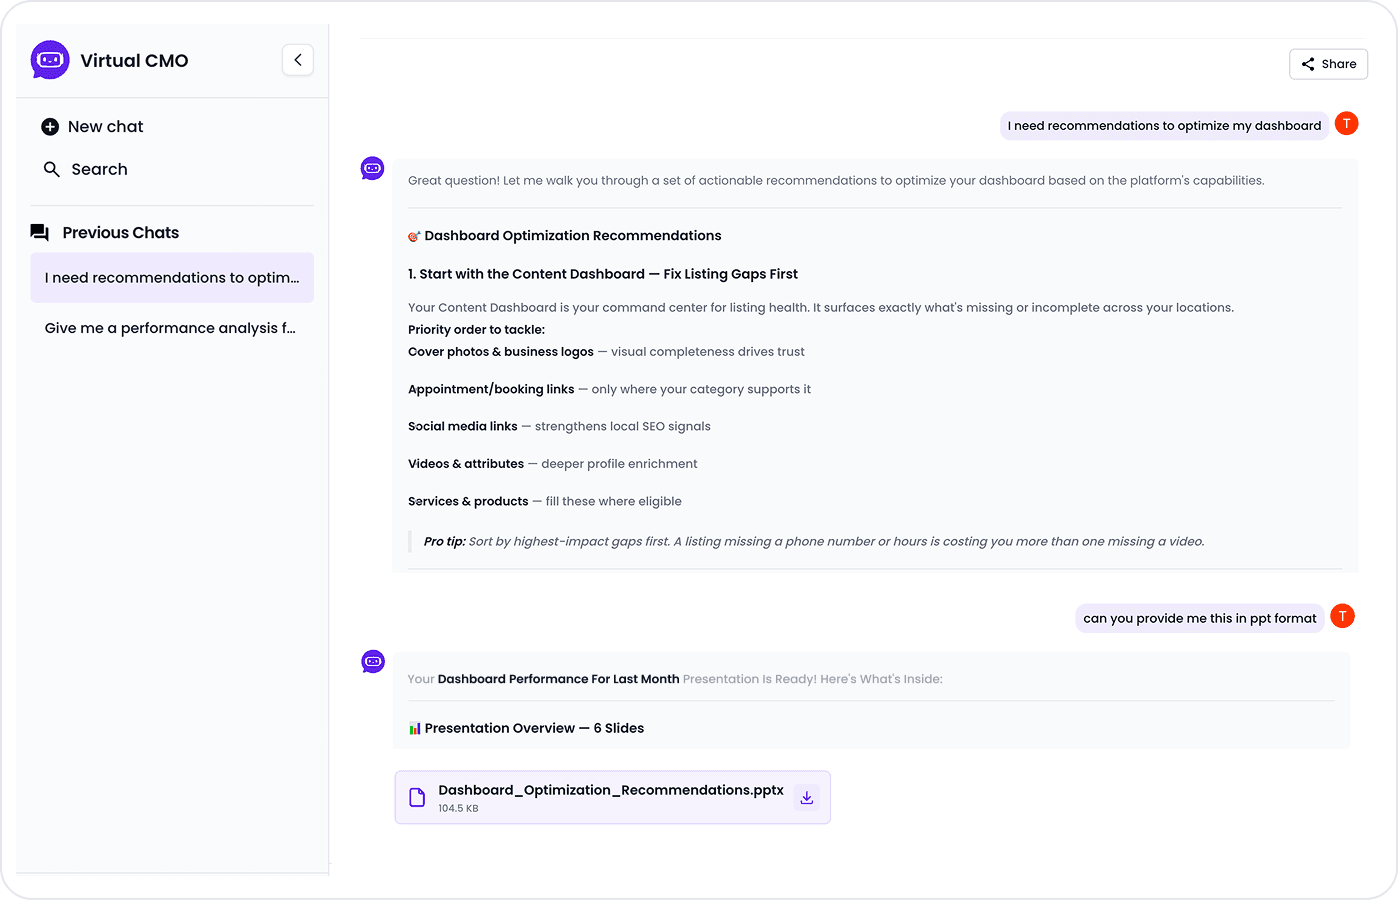Click 'Services & products' line
The image size is (1398, 900).
[x=545, y=501]
